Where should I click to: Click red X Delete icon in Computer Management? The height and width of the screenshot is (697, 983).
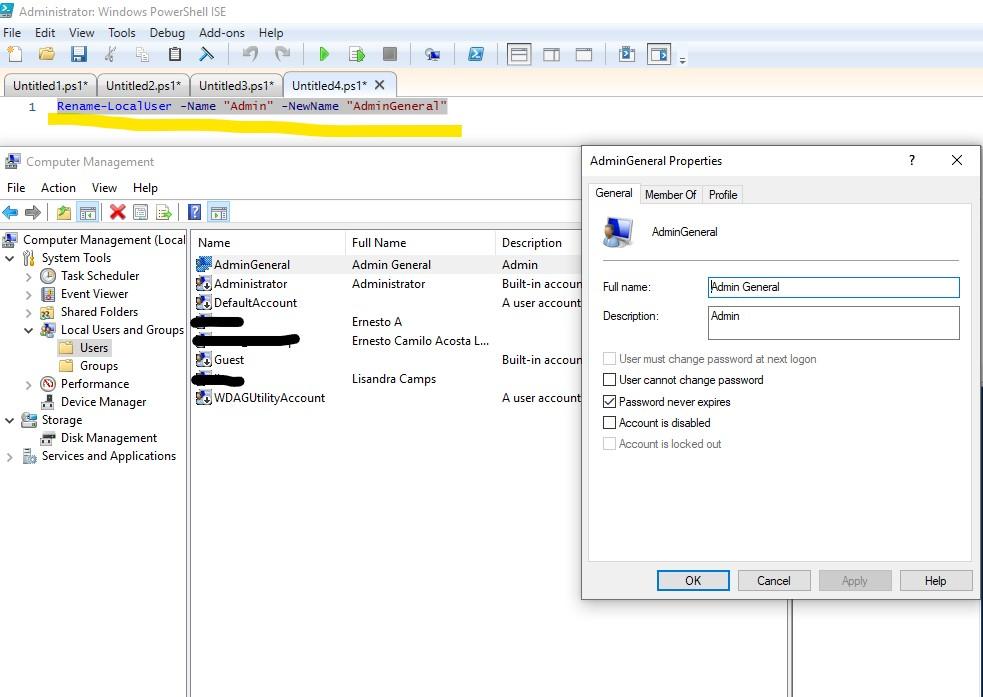coord(117,212)
